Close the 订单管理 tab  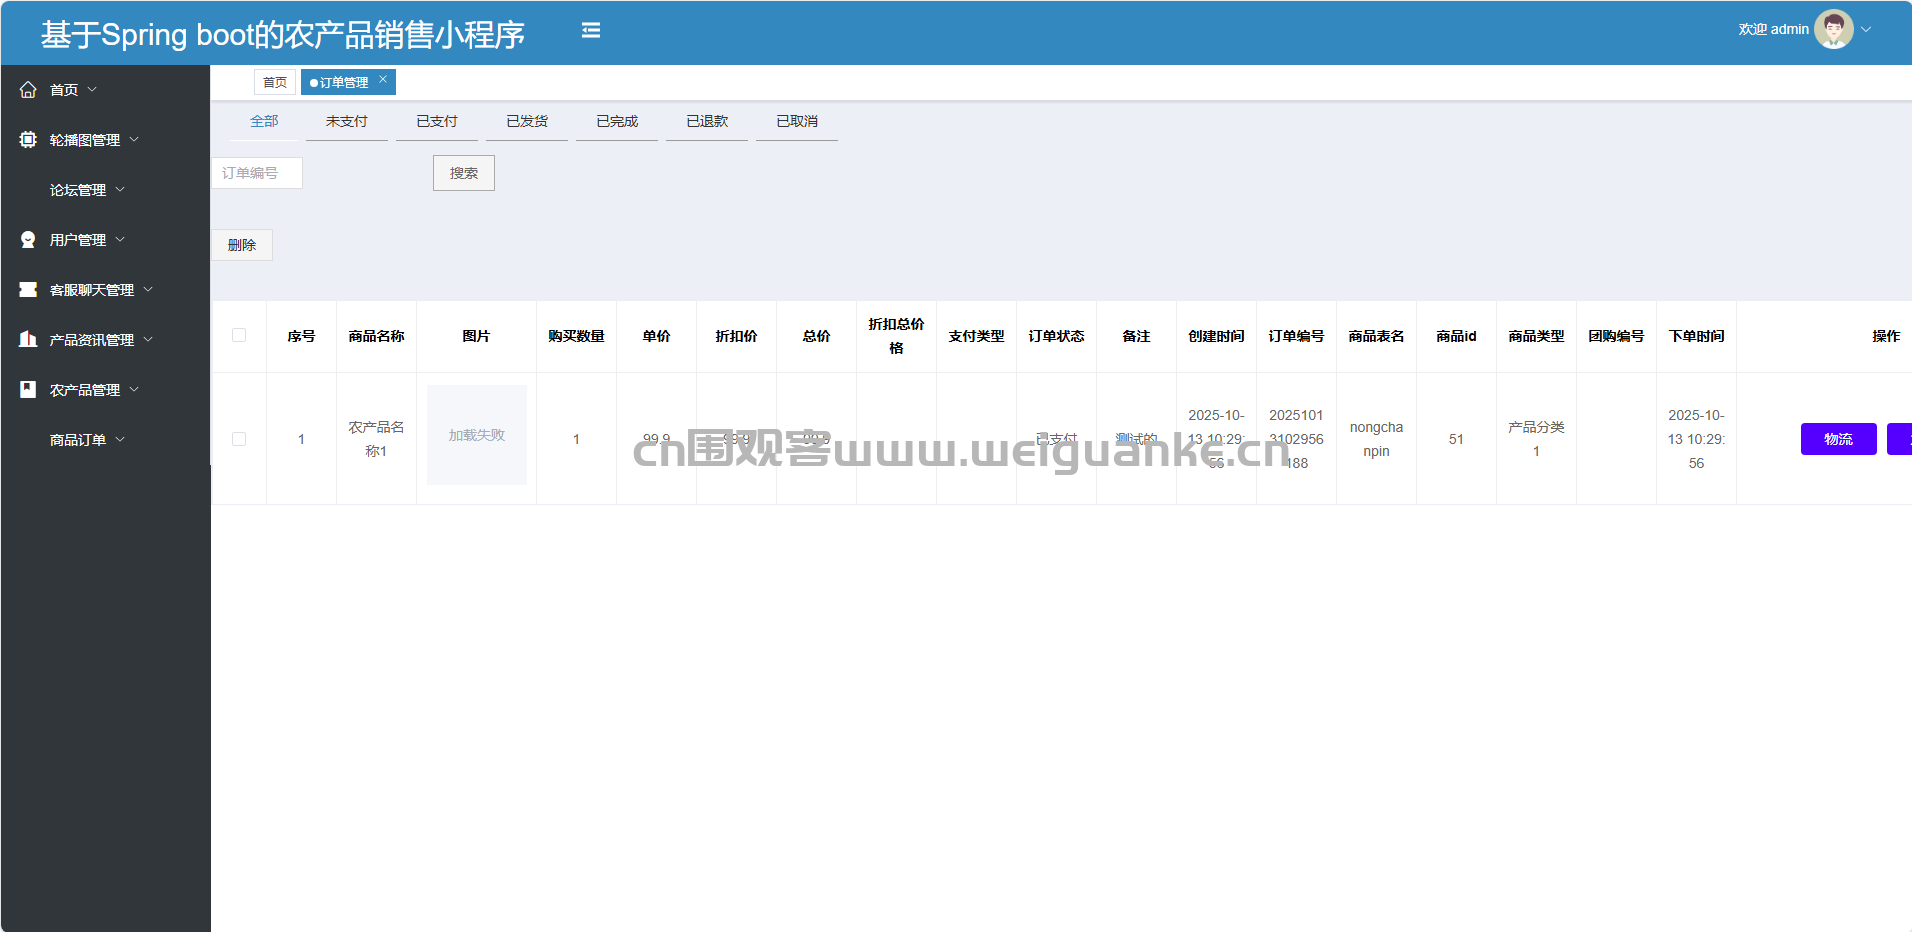click(383, 80)
